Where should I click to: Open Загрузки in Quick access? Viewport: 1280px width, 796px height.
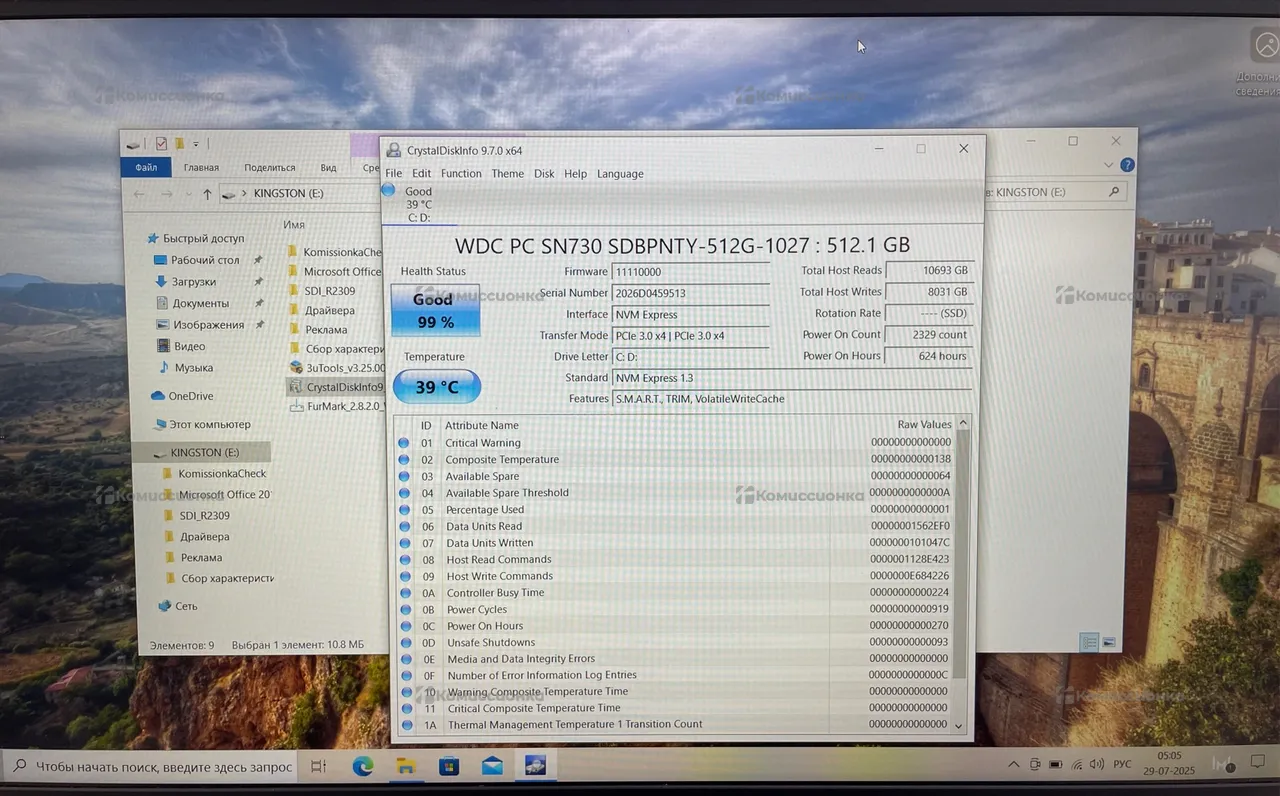point(193,282)
